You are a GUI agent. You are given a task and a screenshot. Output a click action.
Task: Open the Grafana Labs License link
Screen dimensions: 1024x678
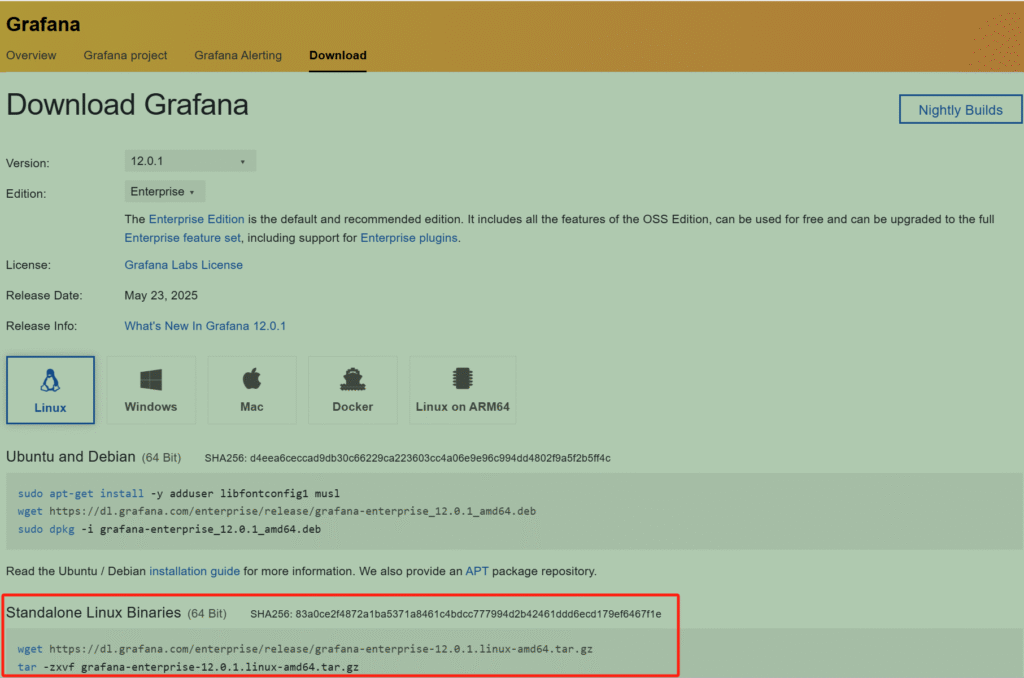183,265
